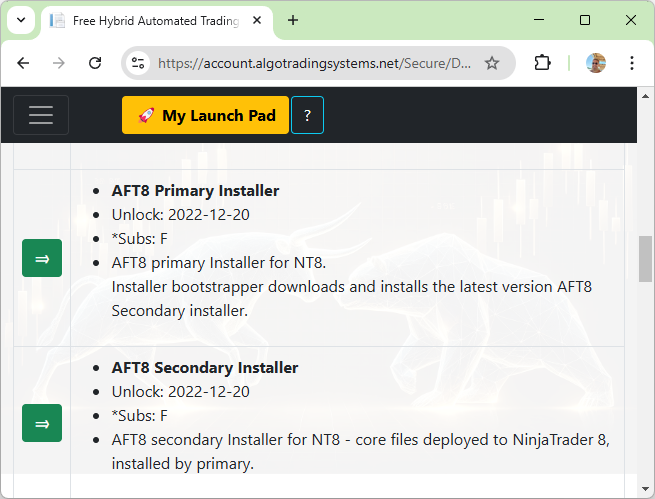
Task: Select the Free Hybrid Automated Trading tab
Action: [157, 21]
